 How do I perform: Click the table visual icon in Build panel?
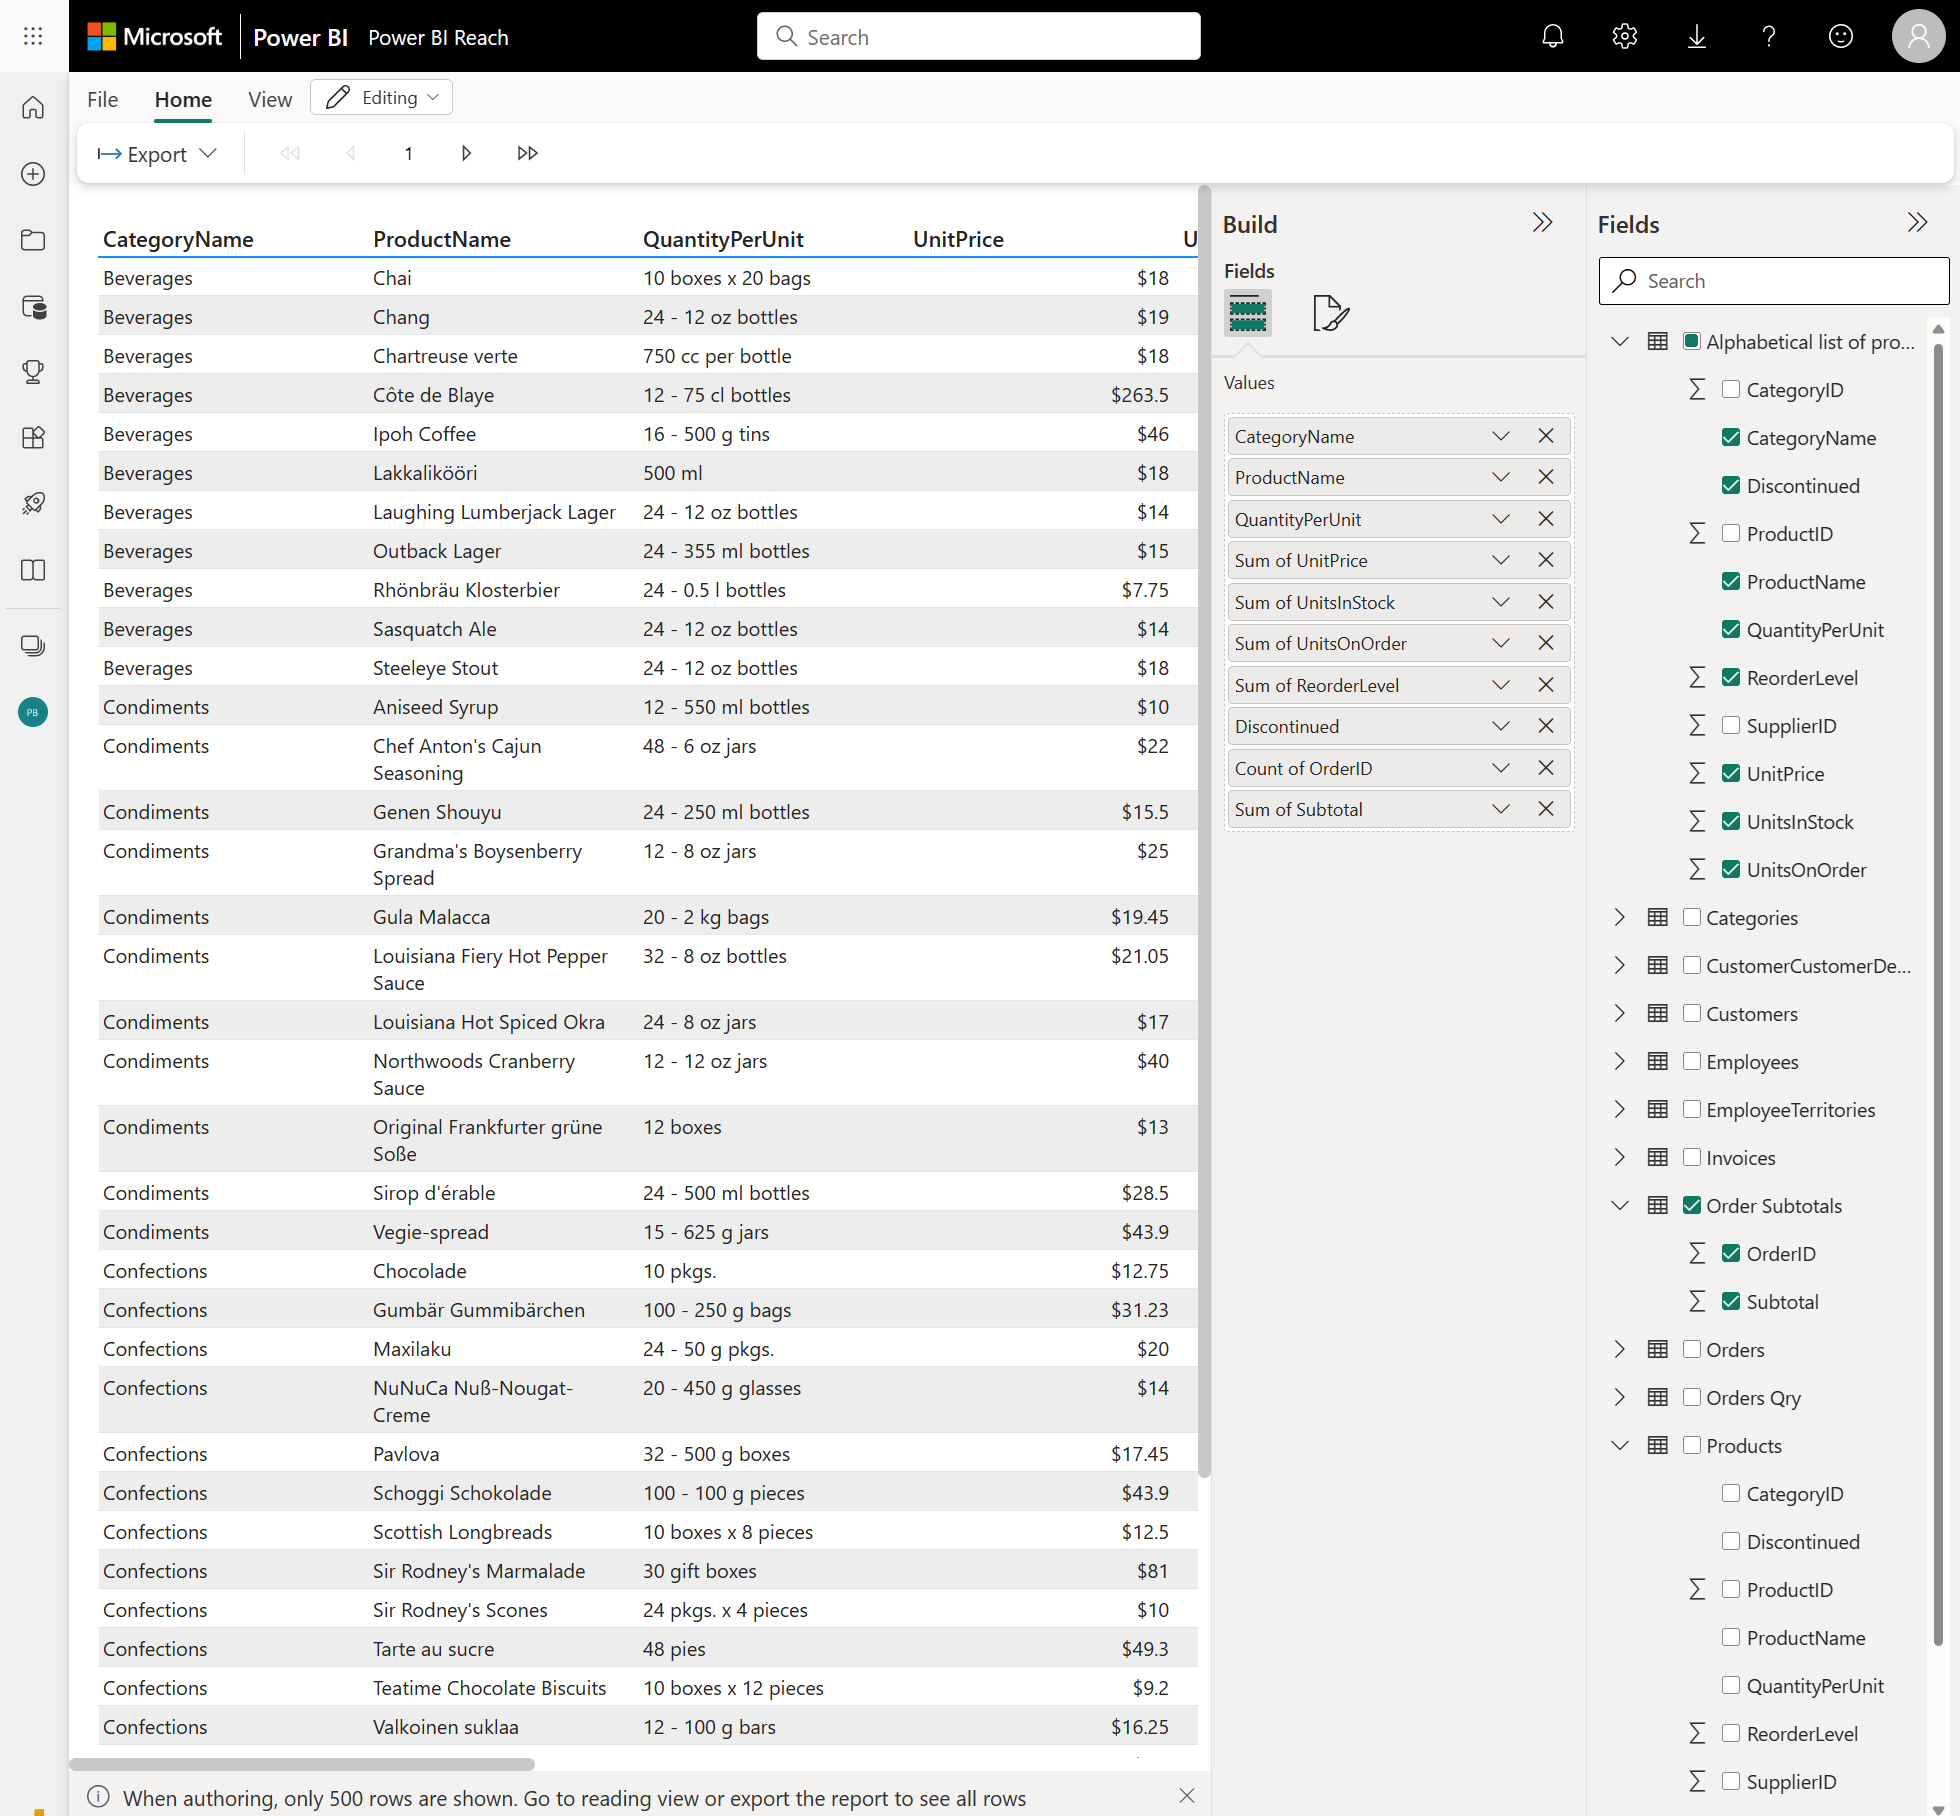(x=1248, y=316)
